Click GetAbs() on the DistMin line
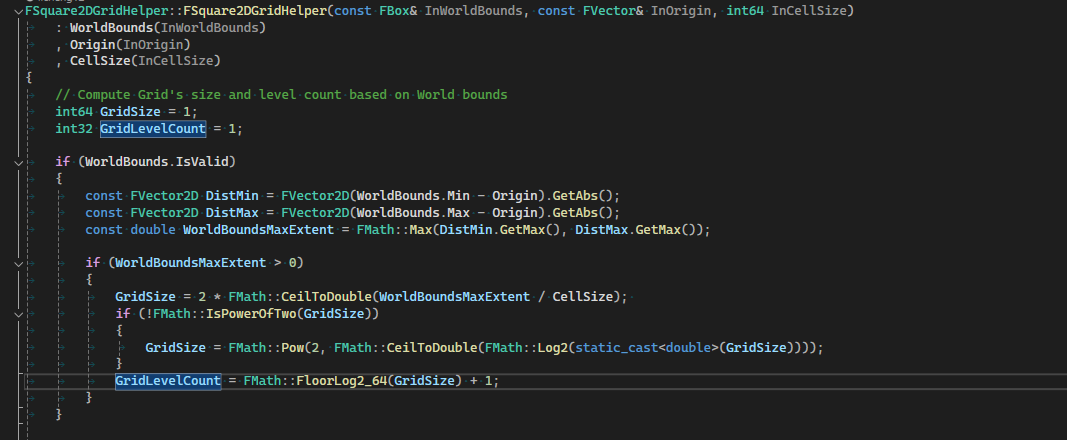This screenshot has height=440, width=1067. point(582,196)
